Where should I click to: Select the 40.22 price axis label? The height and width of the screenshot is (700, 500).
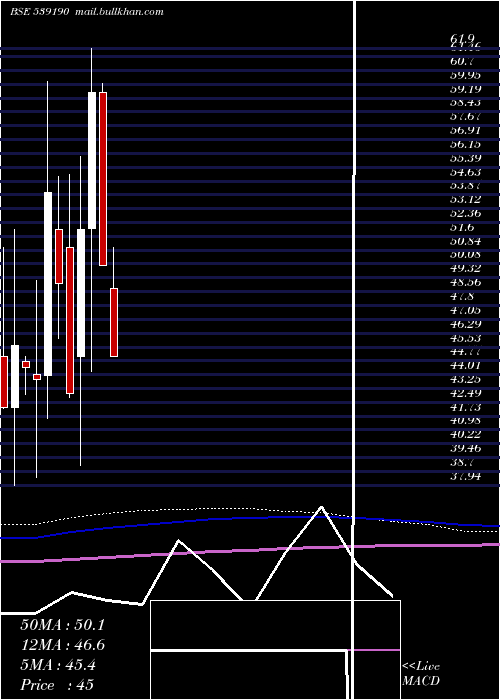point(465,434)
